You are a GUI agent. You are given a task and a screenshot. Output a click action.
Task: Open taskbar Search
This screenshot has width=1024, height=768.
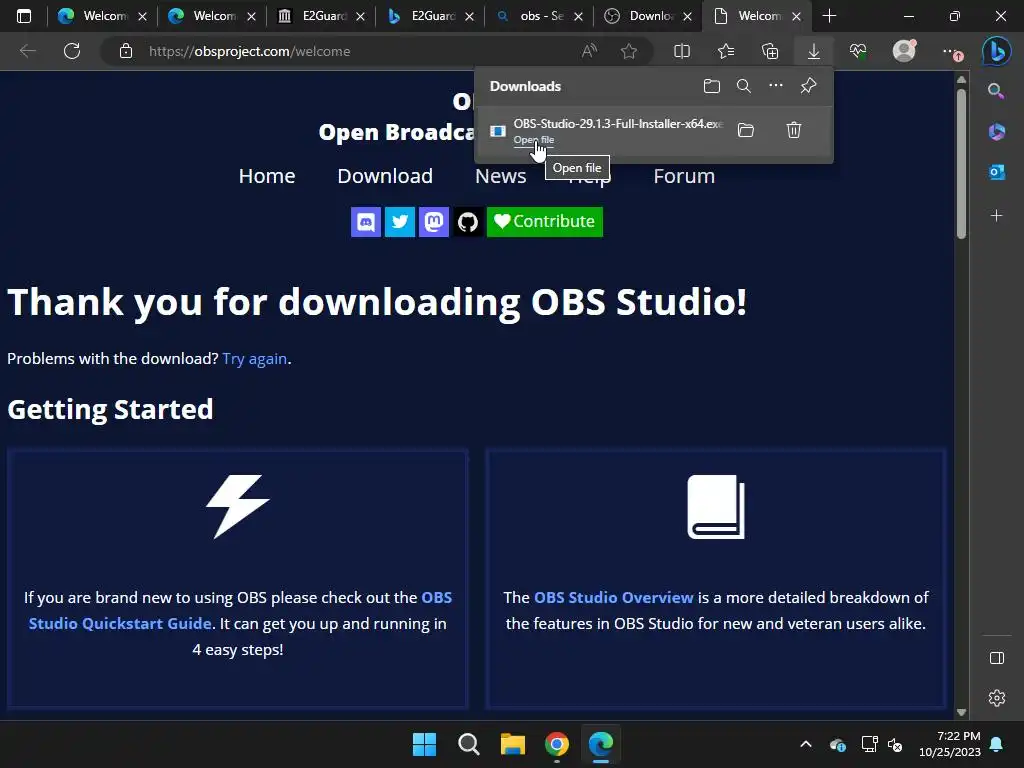468,744
